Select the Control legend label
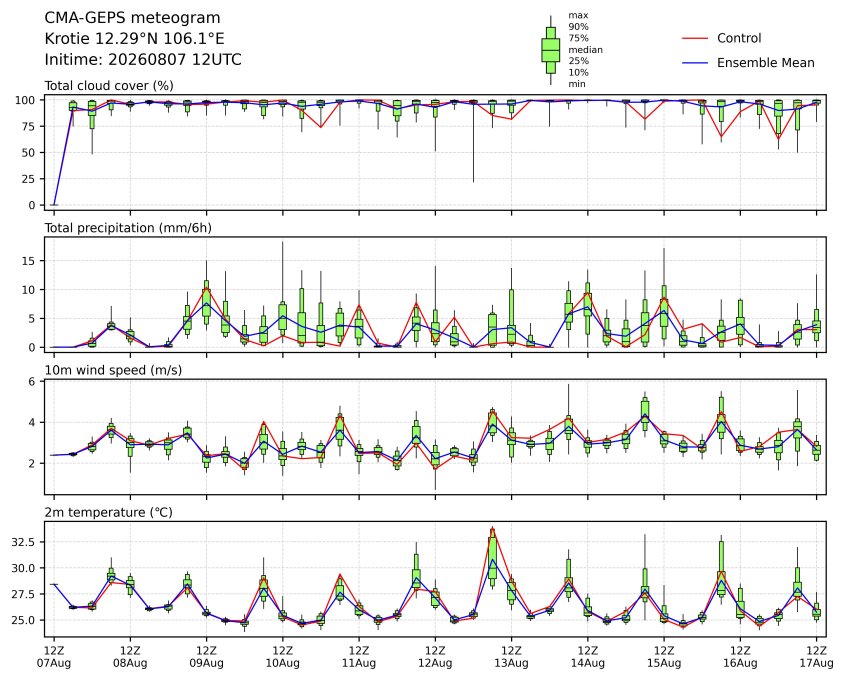The image size is (845, 680). 739,38
